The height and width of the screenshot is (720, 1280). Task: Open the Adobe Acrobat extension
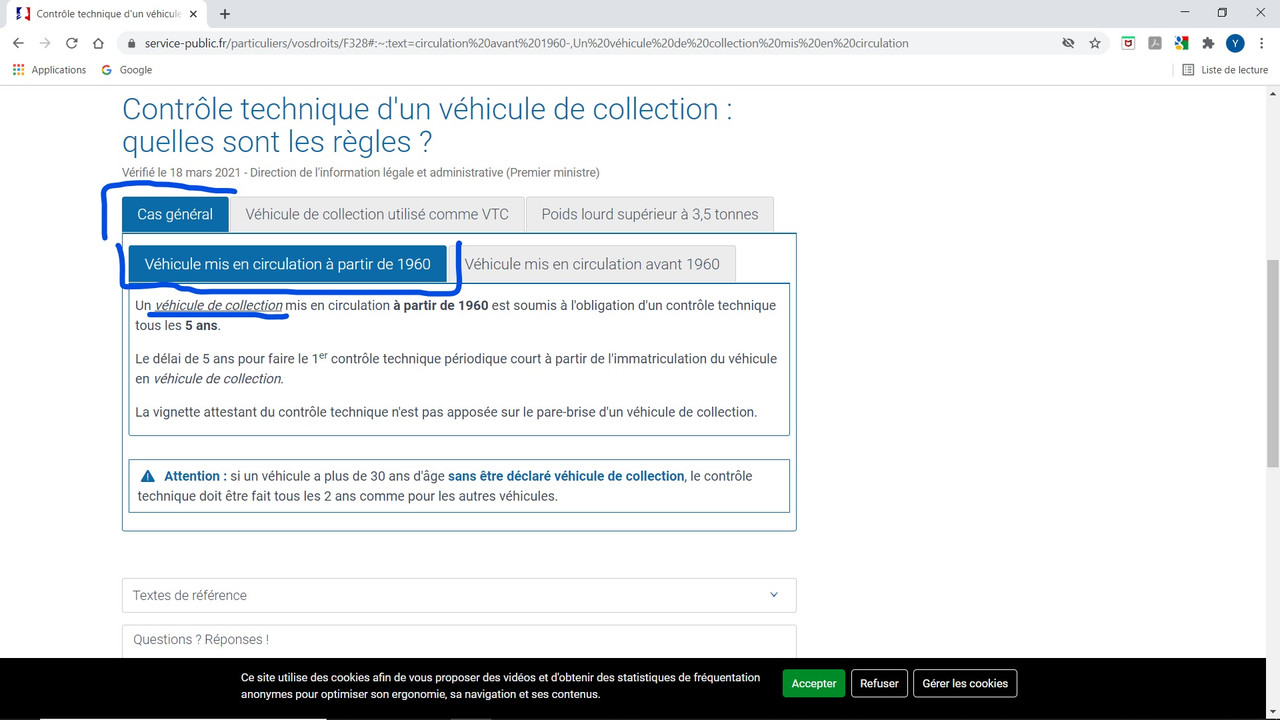tap(1155, 43)
